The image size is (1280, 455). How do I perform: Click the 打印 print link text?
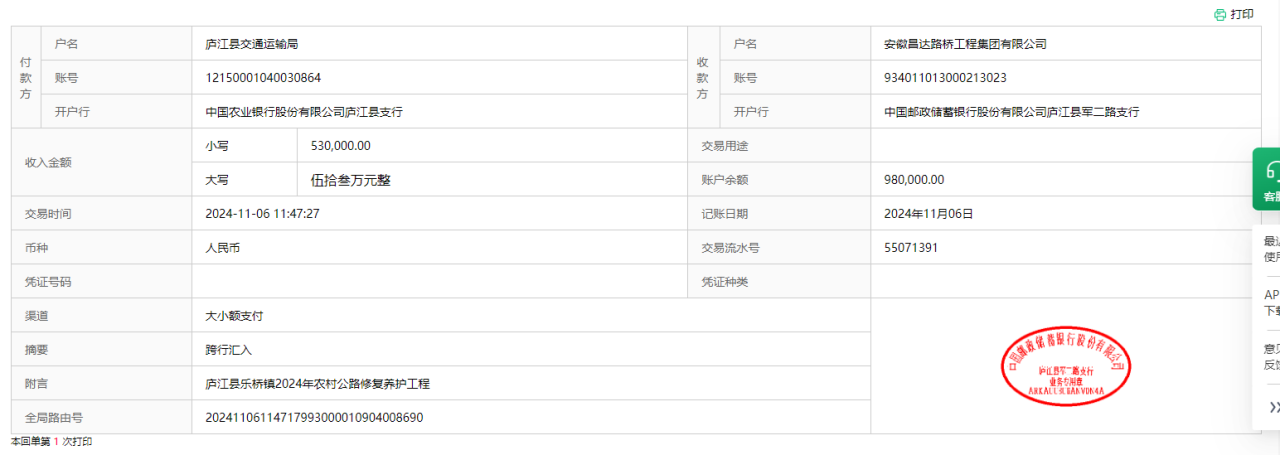point(1242,15)
